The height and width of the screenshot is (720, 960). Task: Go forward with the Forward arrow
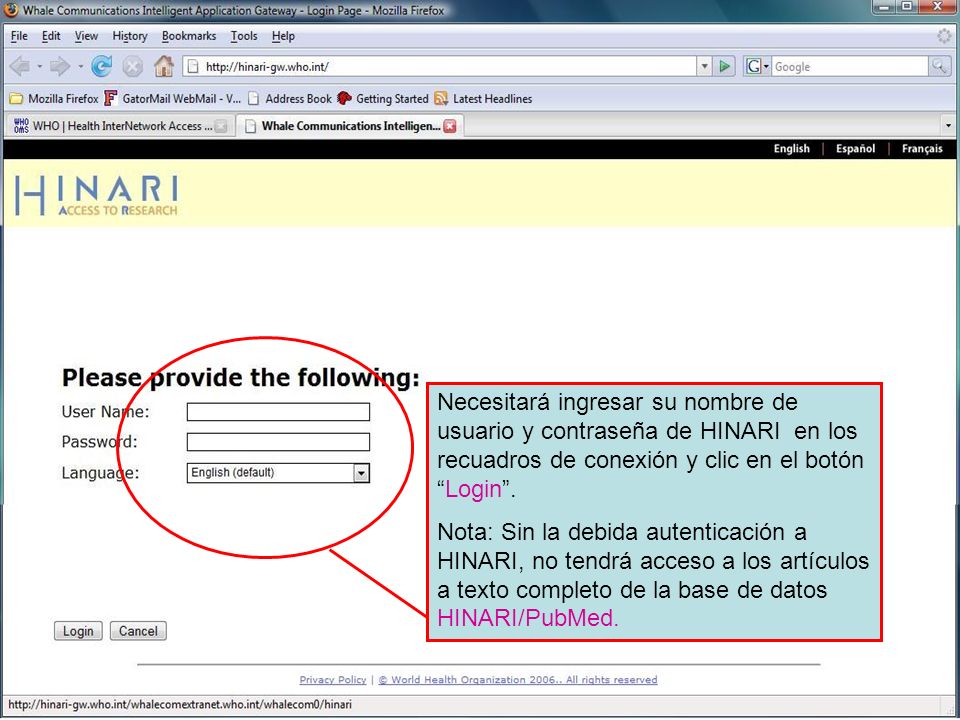(60, 66)
